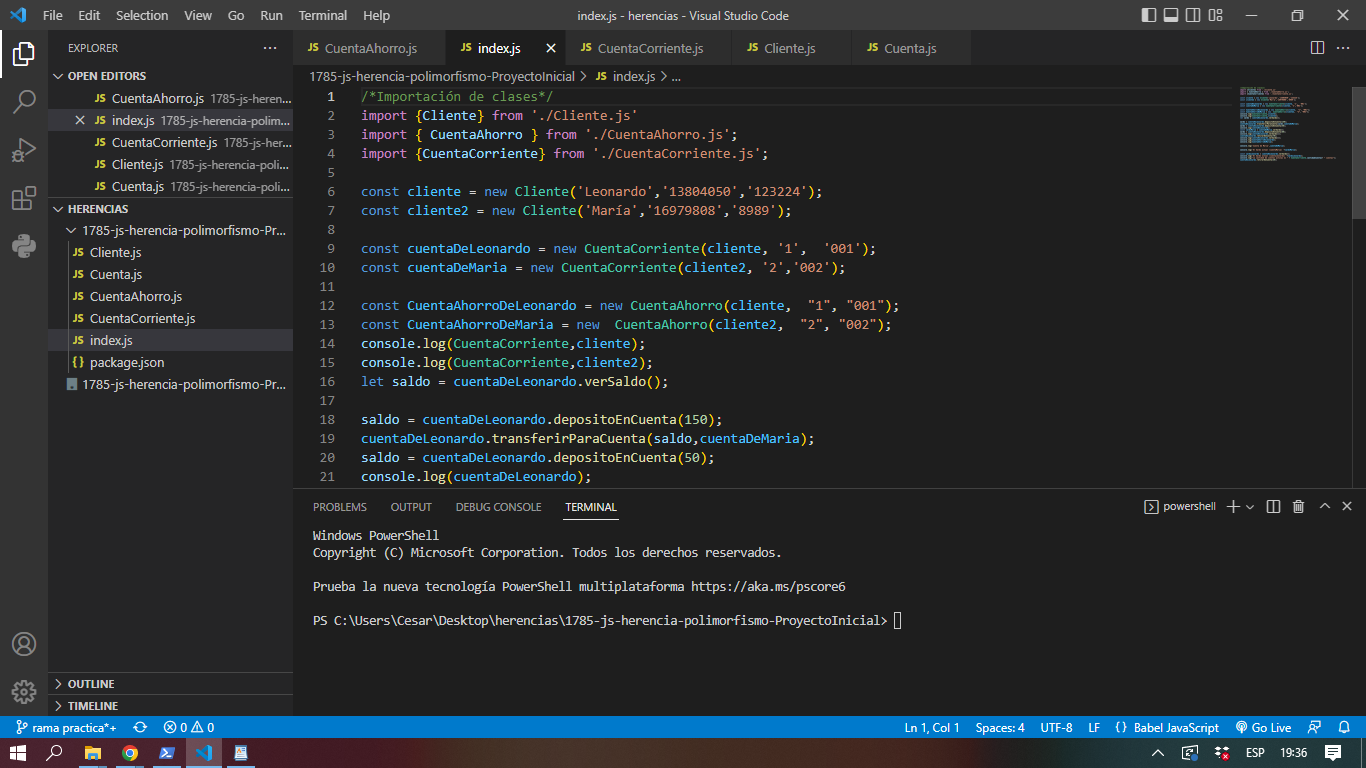Viewport: 1366px width, 768px height.
Task: Open Chrome from the taskbar
Action: 130,753
